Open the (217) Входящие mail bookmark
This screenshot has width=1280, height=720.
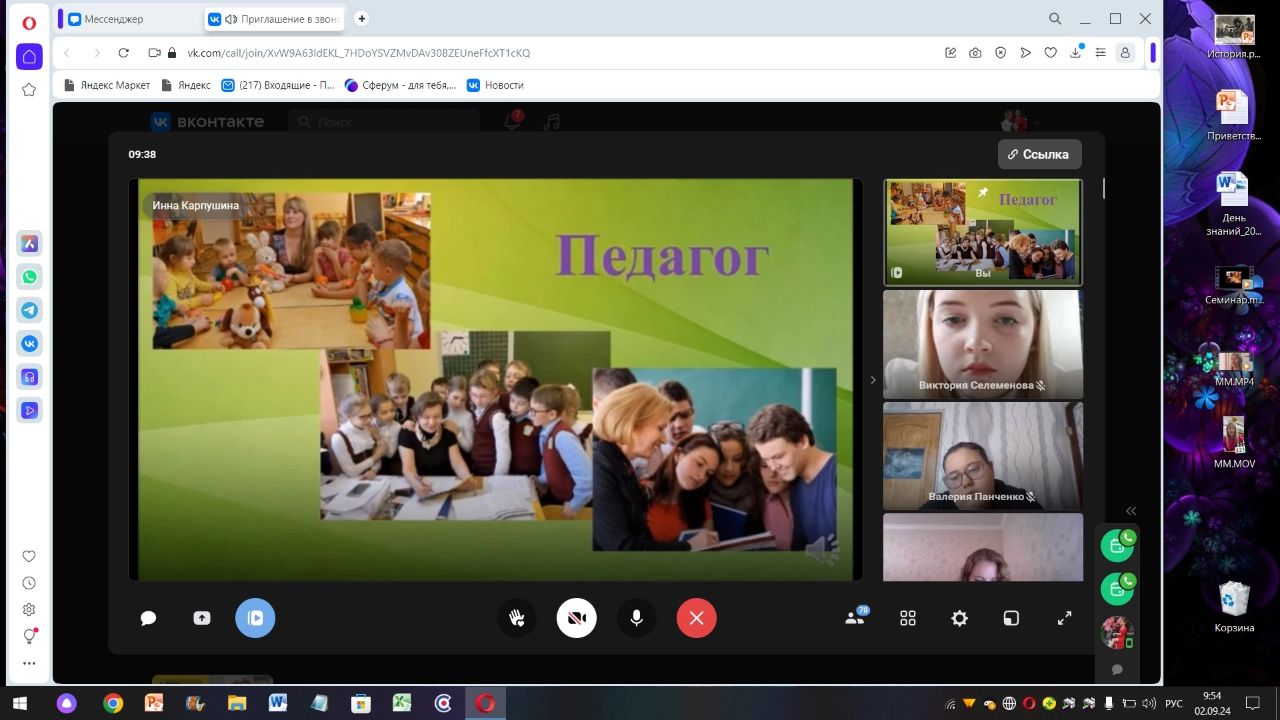coord(279,85)
